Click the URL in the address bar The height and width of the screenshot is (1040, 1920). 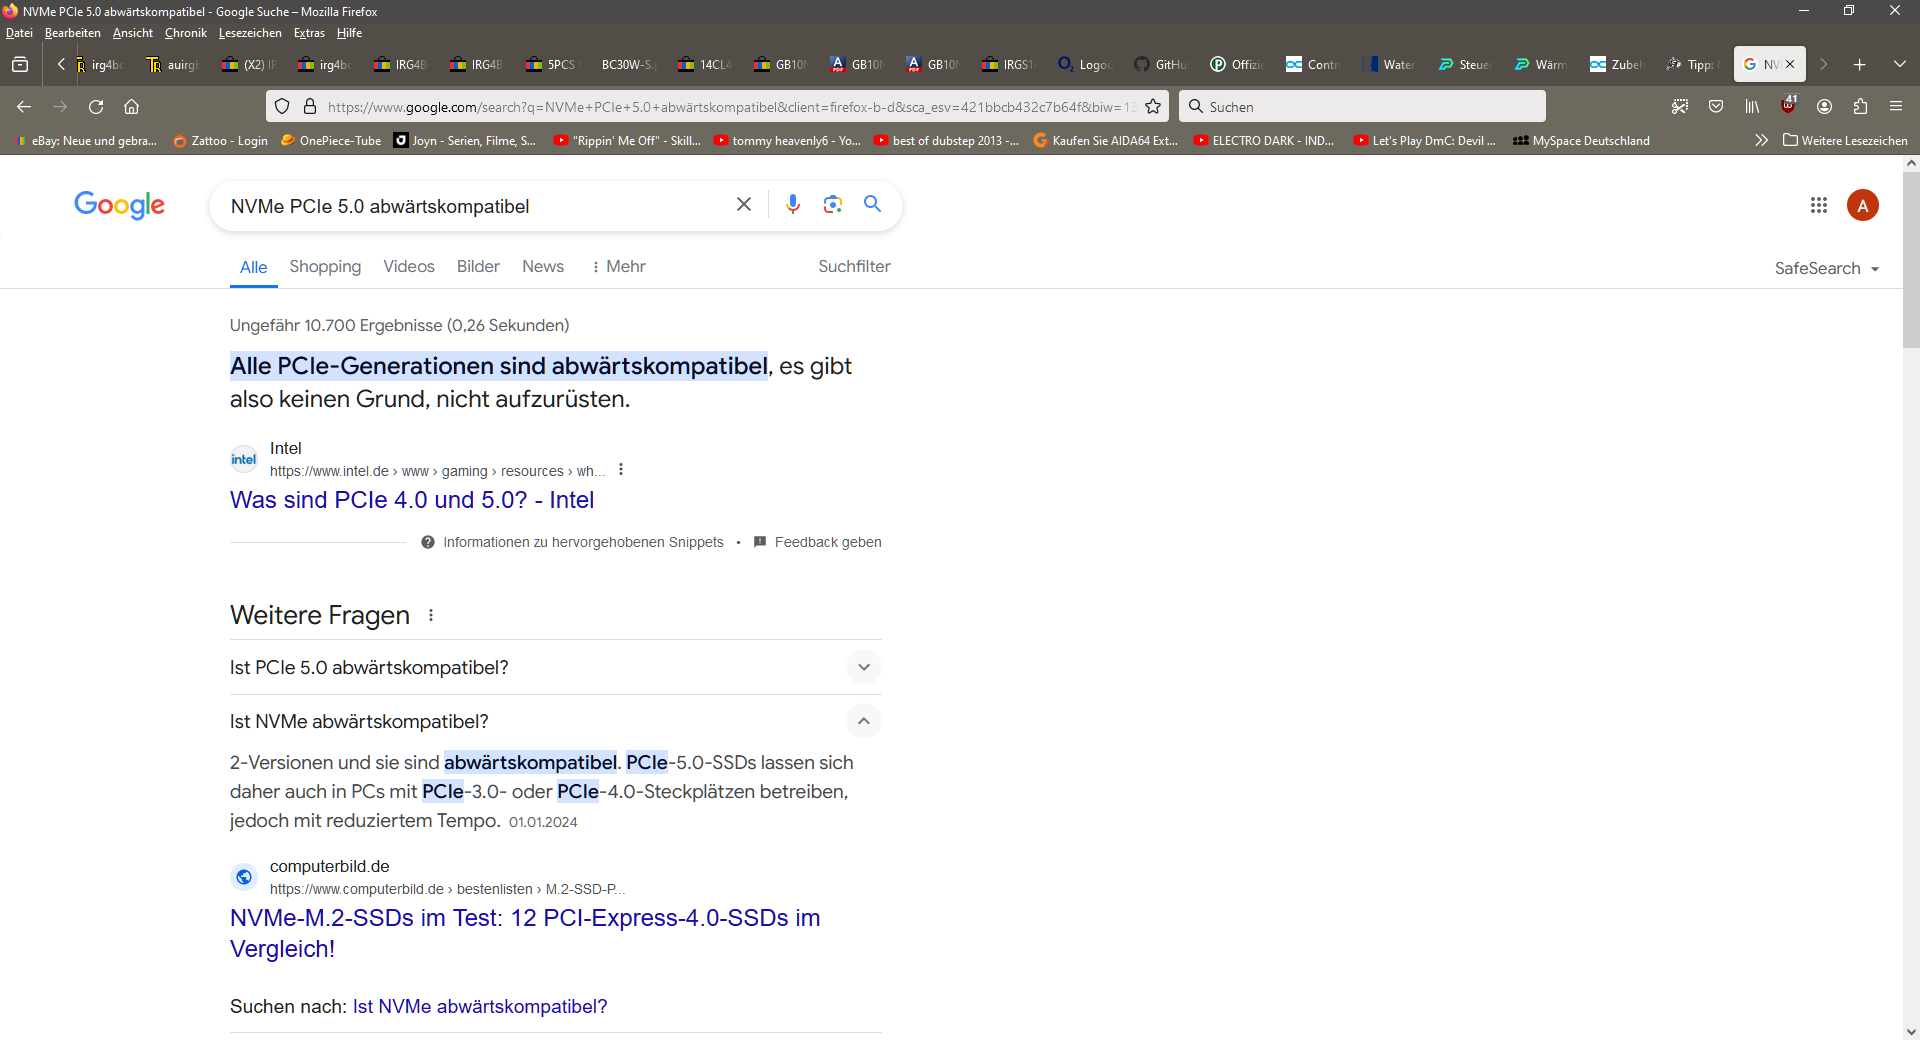coord(730,106)
